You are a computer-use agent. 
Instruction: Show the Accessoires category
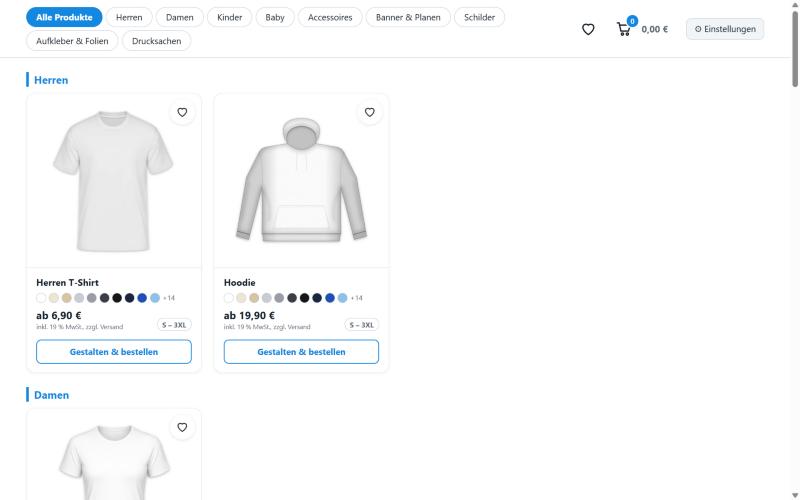[x=330, y=17]
